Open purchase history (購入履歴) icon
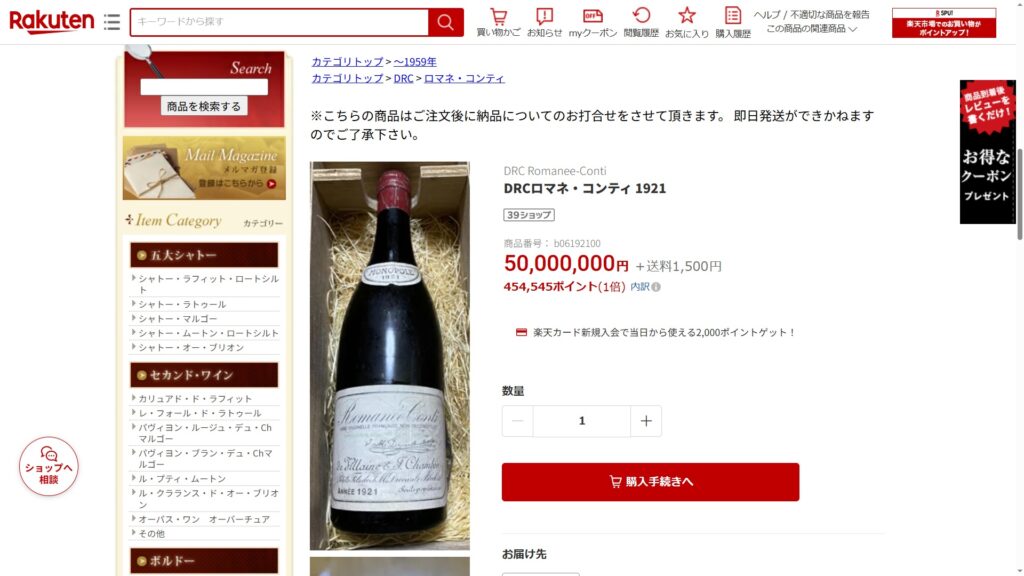1024x576 pixels. [733, 22]
